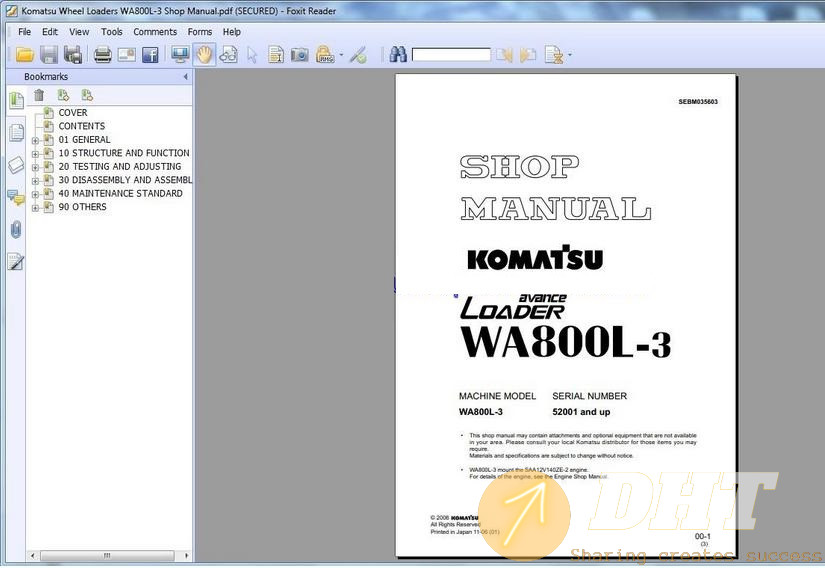Image resolution: width=825 pixels, height=568 pixels.
Task: Select 40 MAINTENANCE STANDARD bookmark
Action: 120,194
